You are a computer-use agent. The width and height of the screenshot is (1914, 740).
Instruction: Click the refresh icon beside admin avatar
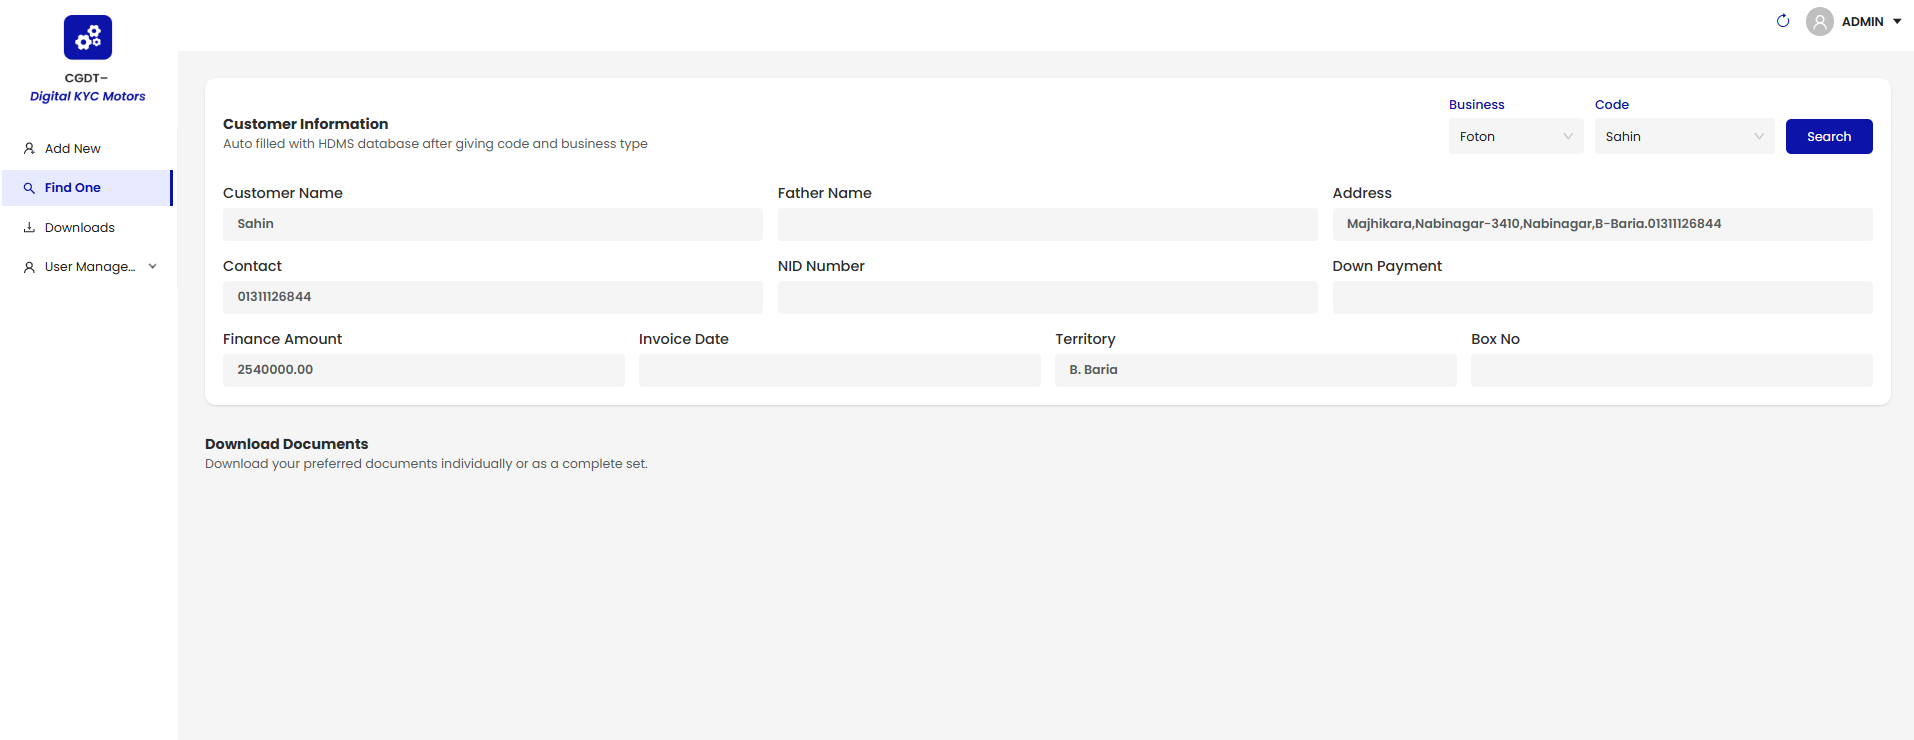(x=1783, y=21)
